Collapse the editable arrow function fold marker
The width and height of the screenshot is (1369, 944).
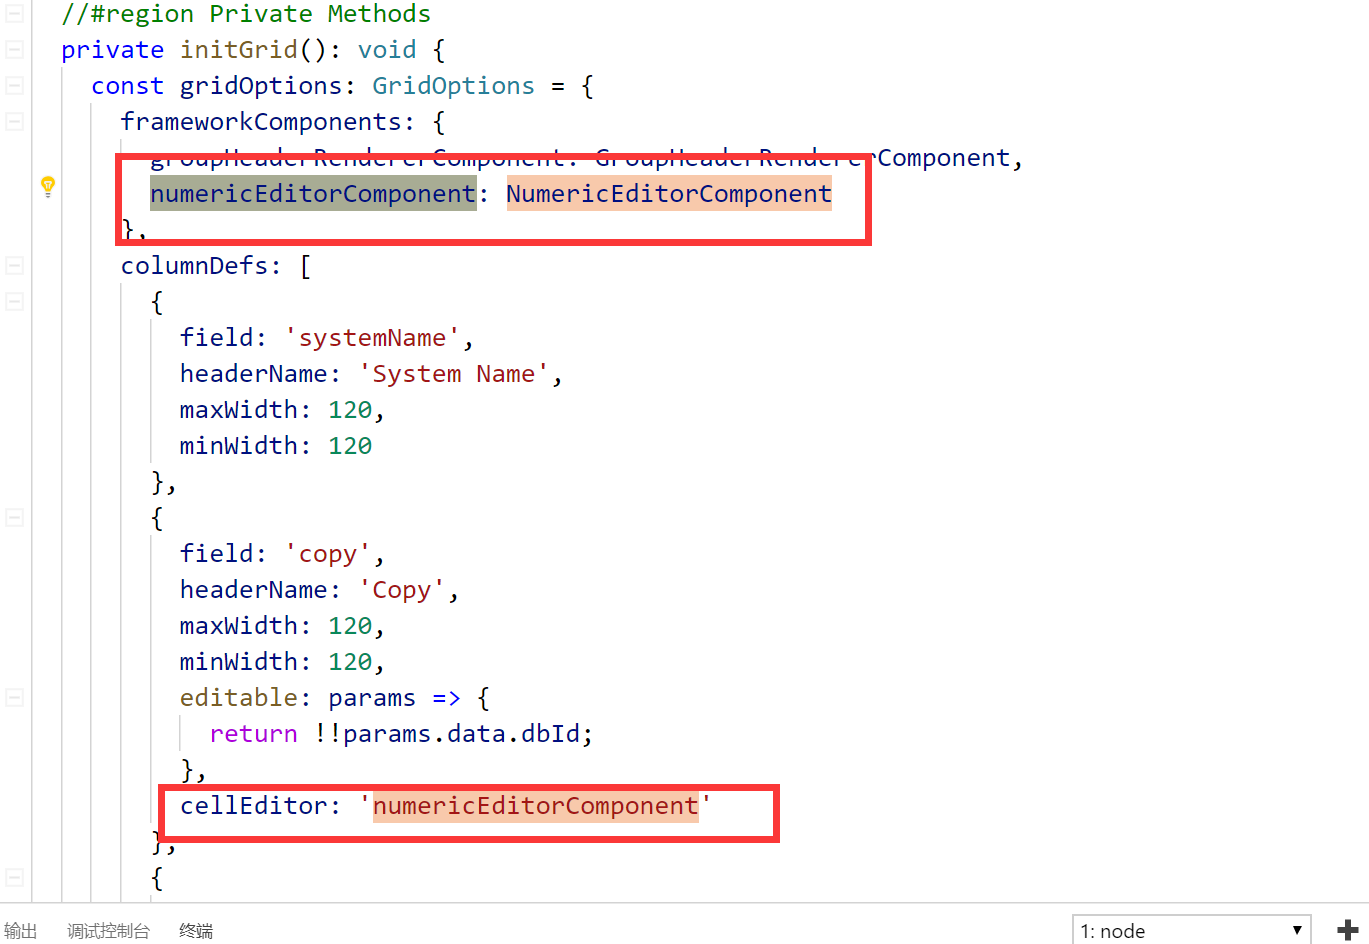[x=13, y=697]
